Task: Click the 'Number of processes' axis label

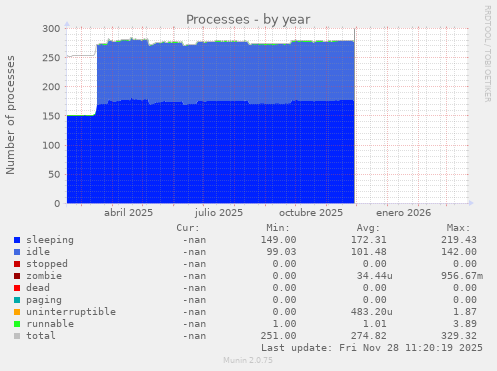Action: (x=10, y=115)
